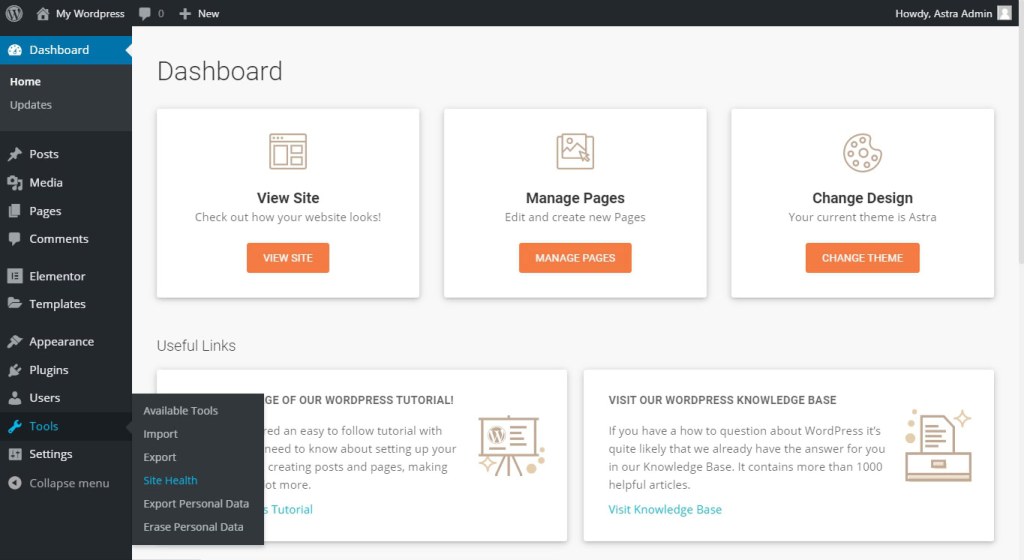
Task: Click the WordPress logo in admin bar
Action: coord(14,14)
